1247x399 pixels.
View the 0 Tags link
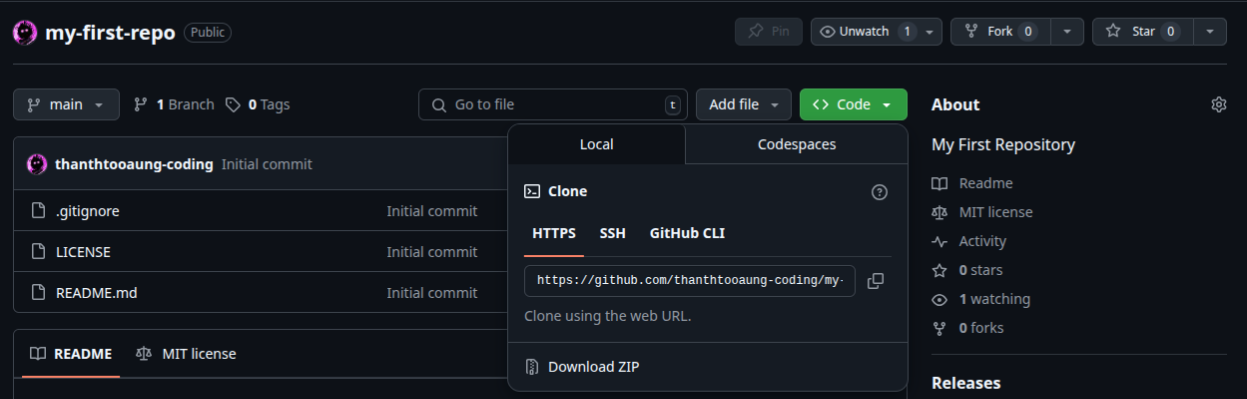click(258, 104)
